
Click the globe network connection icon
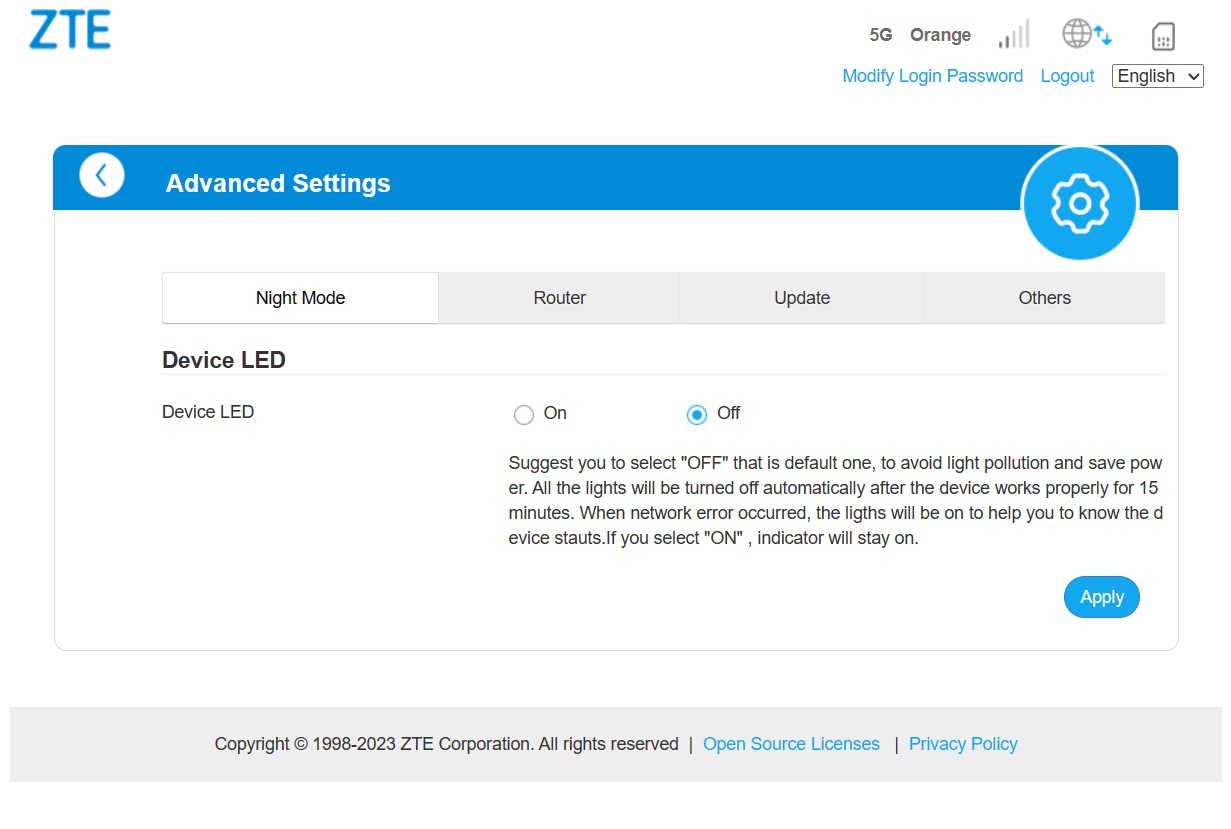(x=1087, y=35)
